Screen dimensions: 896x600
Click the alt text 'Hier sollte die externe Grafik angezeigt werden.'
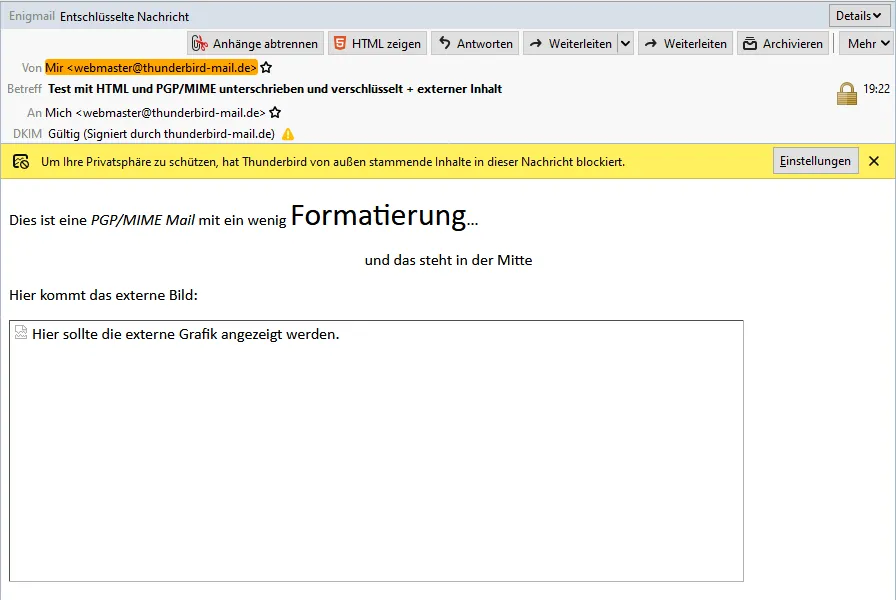click(x=186, y=334)
